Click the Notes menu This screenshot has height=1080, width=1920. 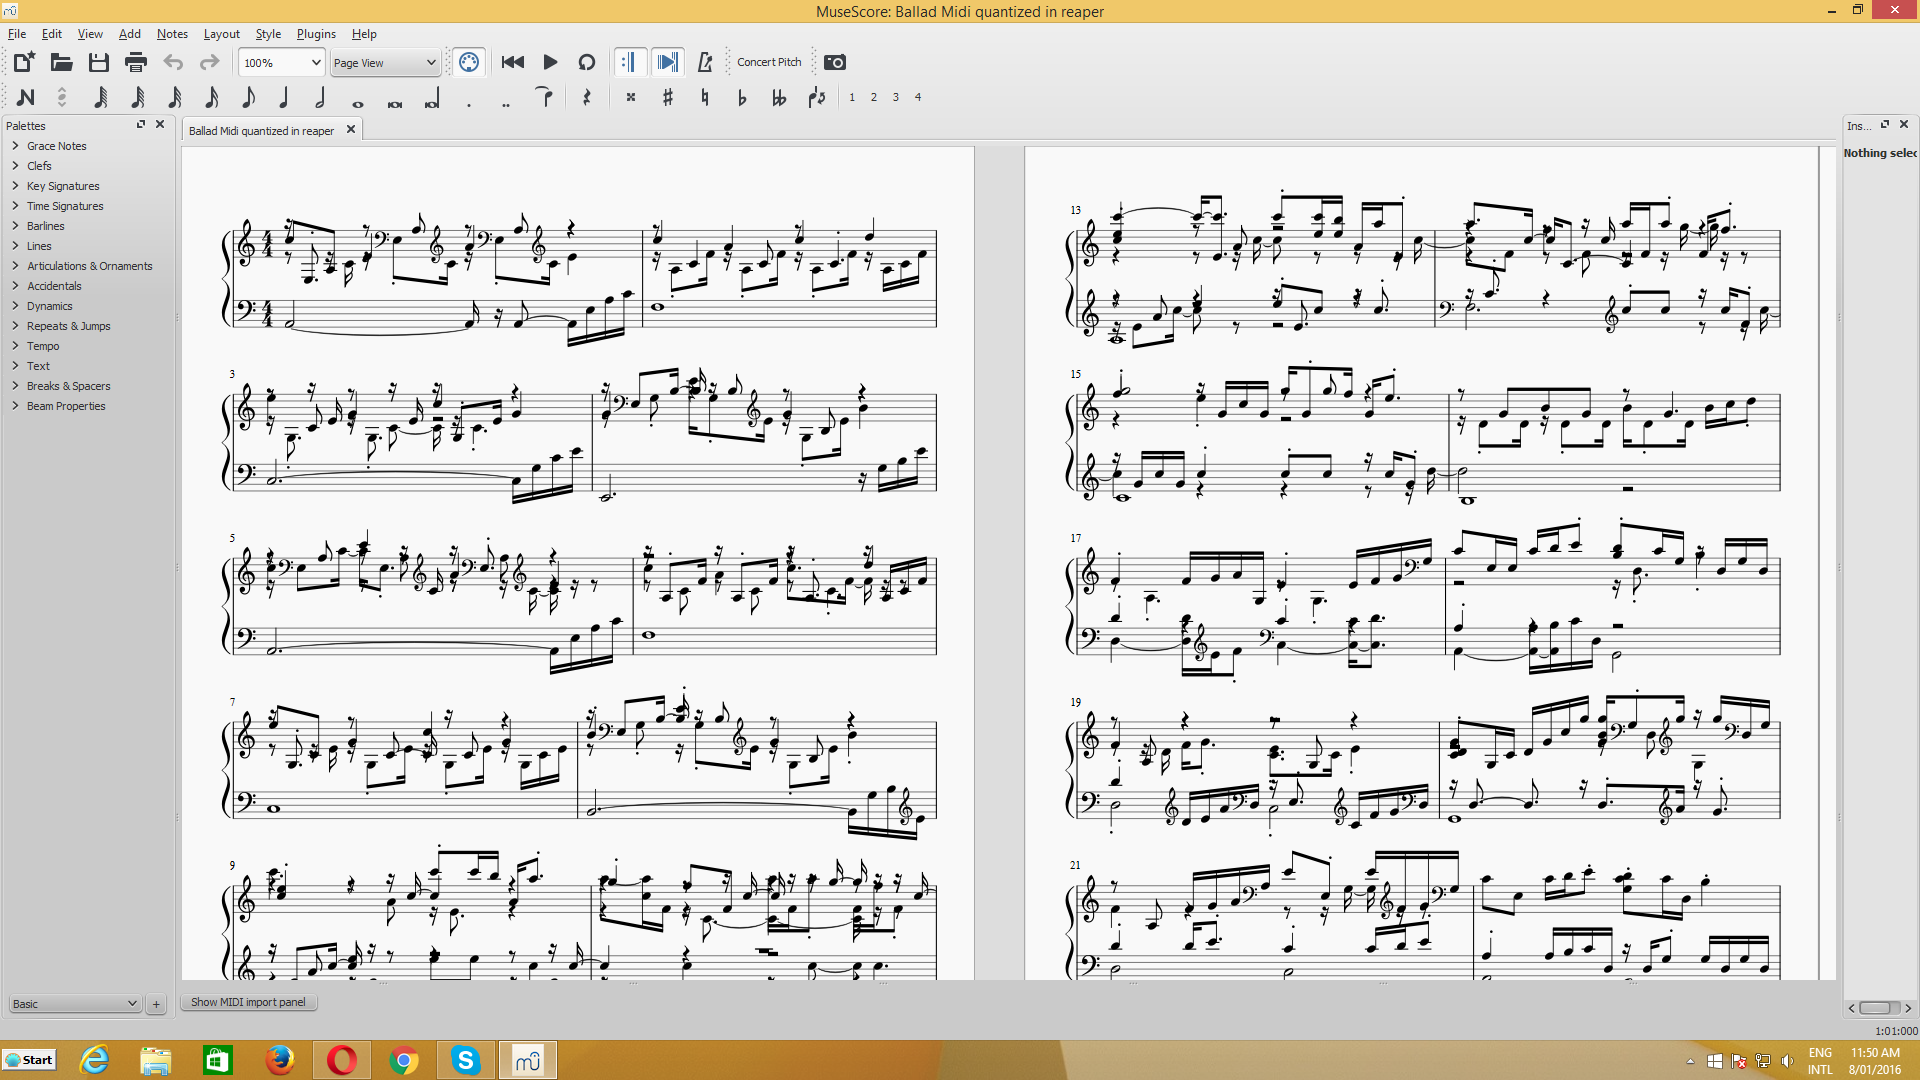170,33
